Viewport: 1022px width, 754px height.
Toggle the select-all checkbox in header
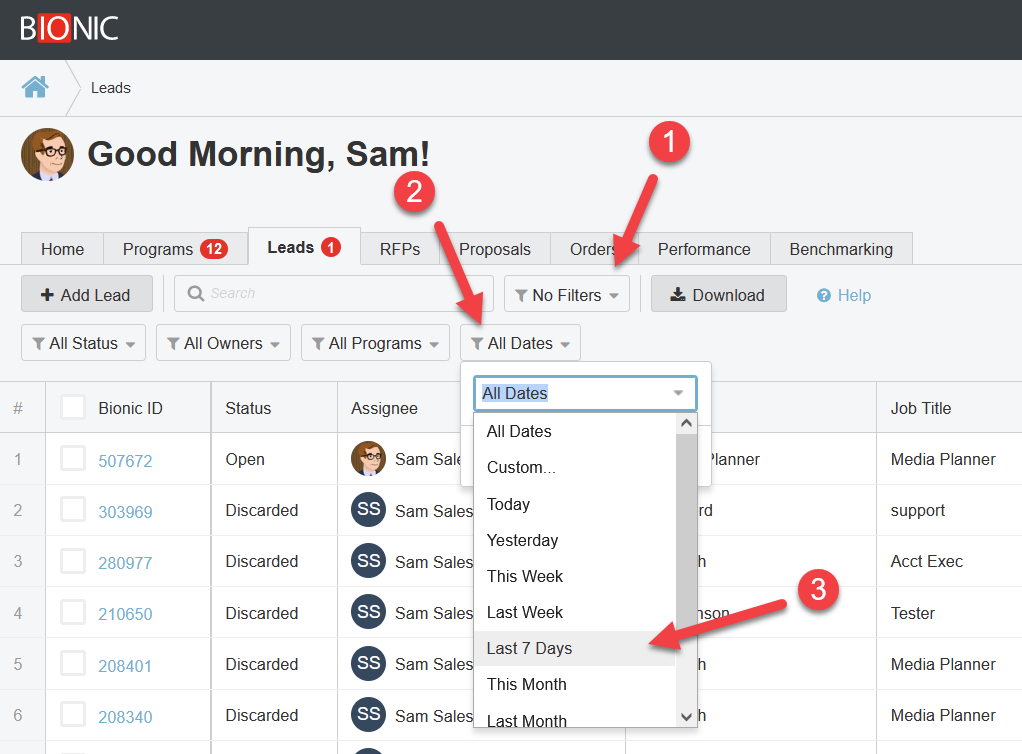pyautogui.click(x=73, y=407)
